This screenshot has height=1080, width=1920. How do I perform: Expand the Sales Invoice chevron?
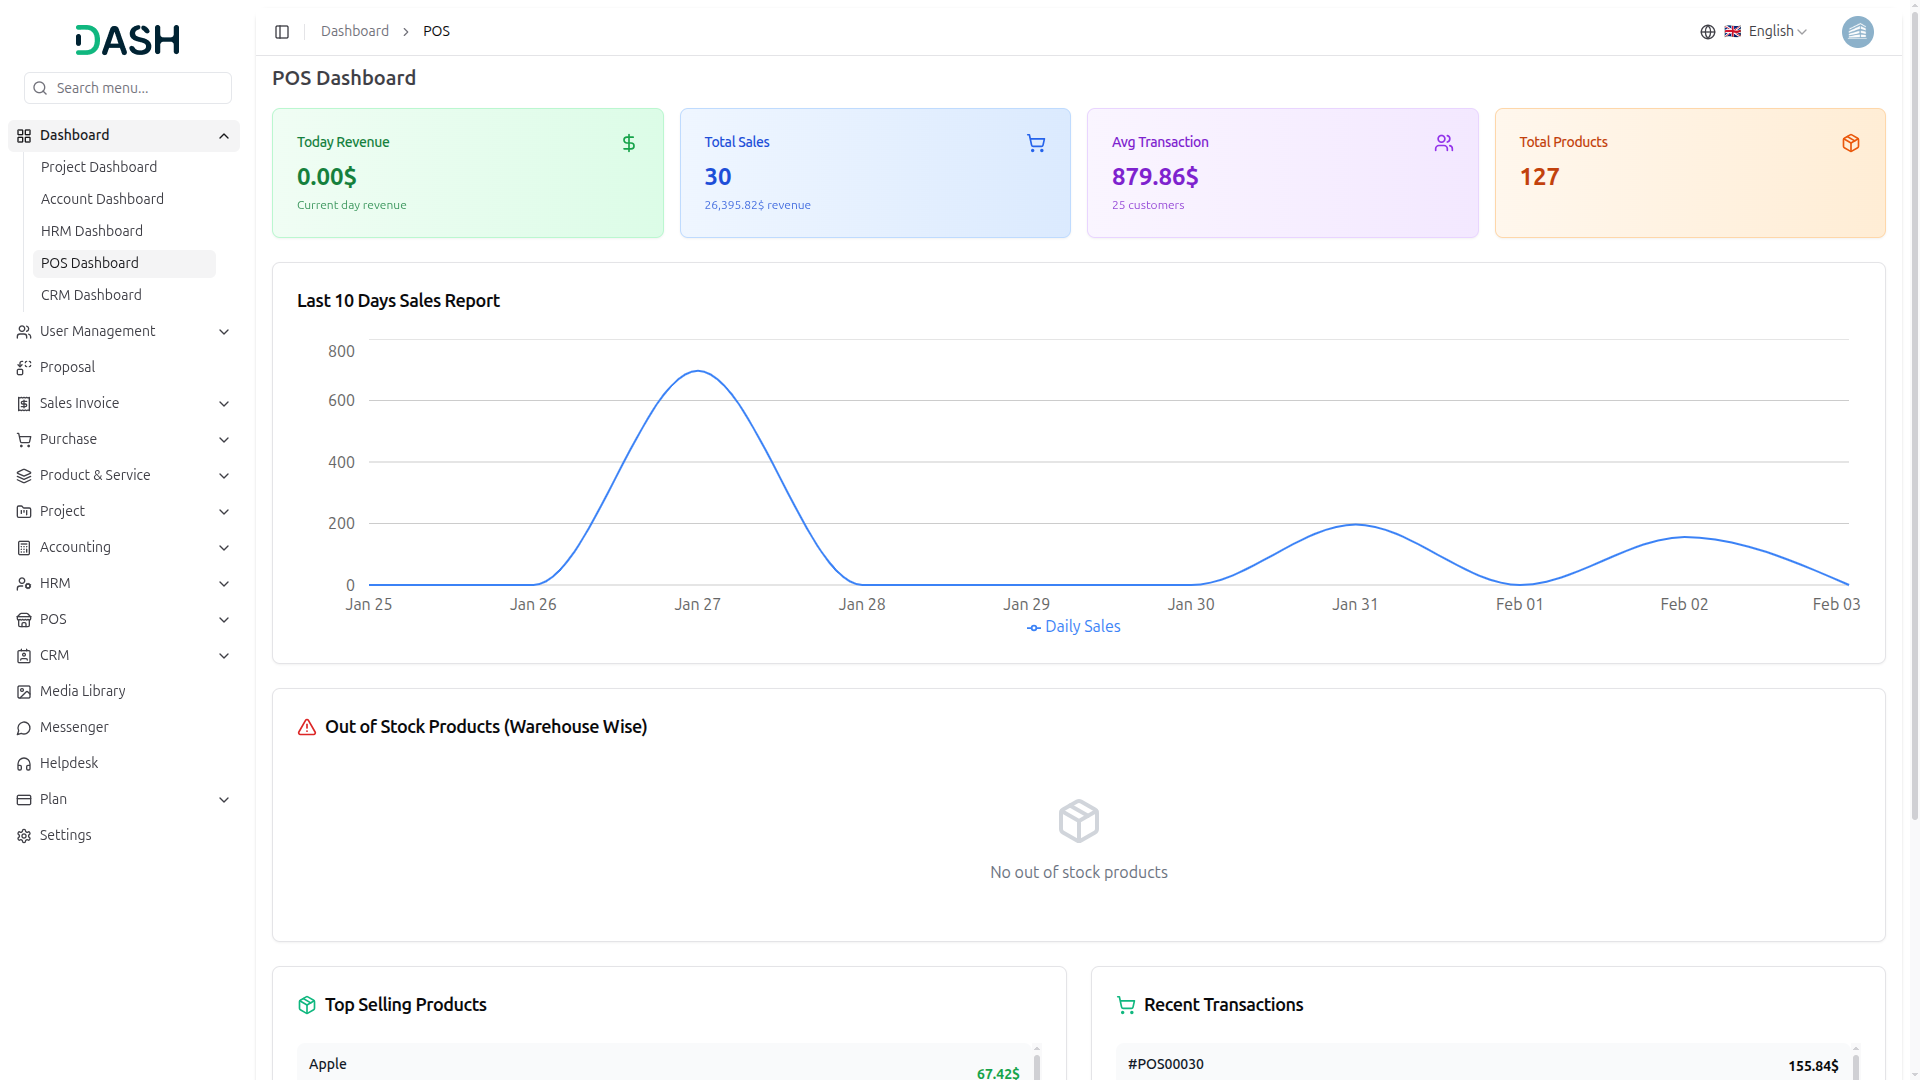(x=224, y=404)
